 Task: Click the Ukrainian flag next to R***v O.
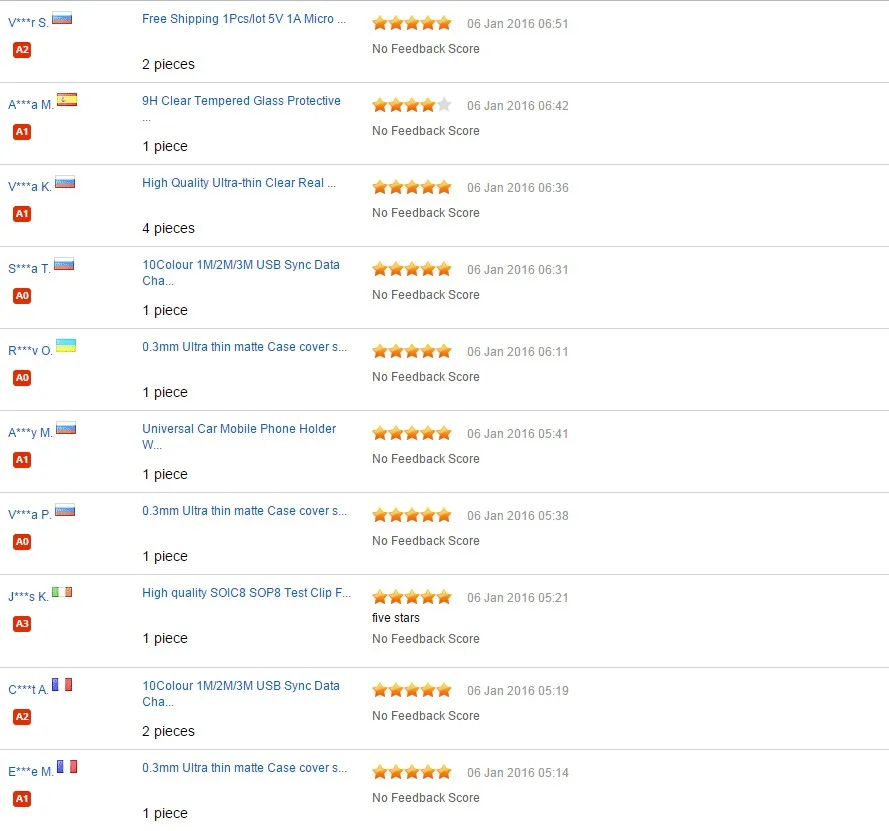(66, 346)
